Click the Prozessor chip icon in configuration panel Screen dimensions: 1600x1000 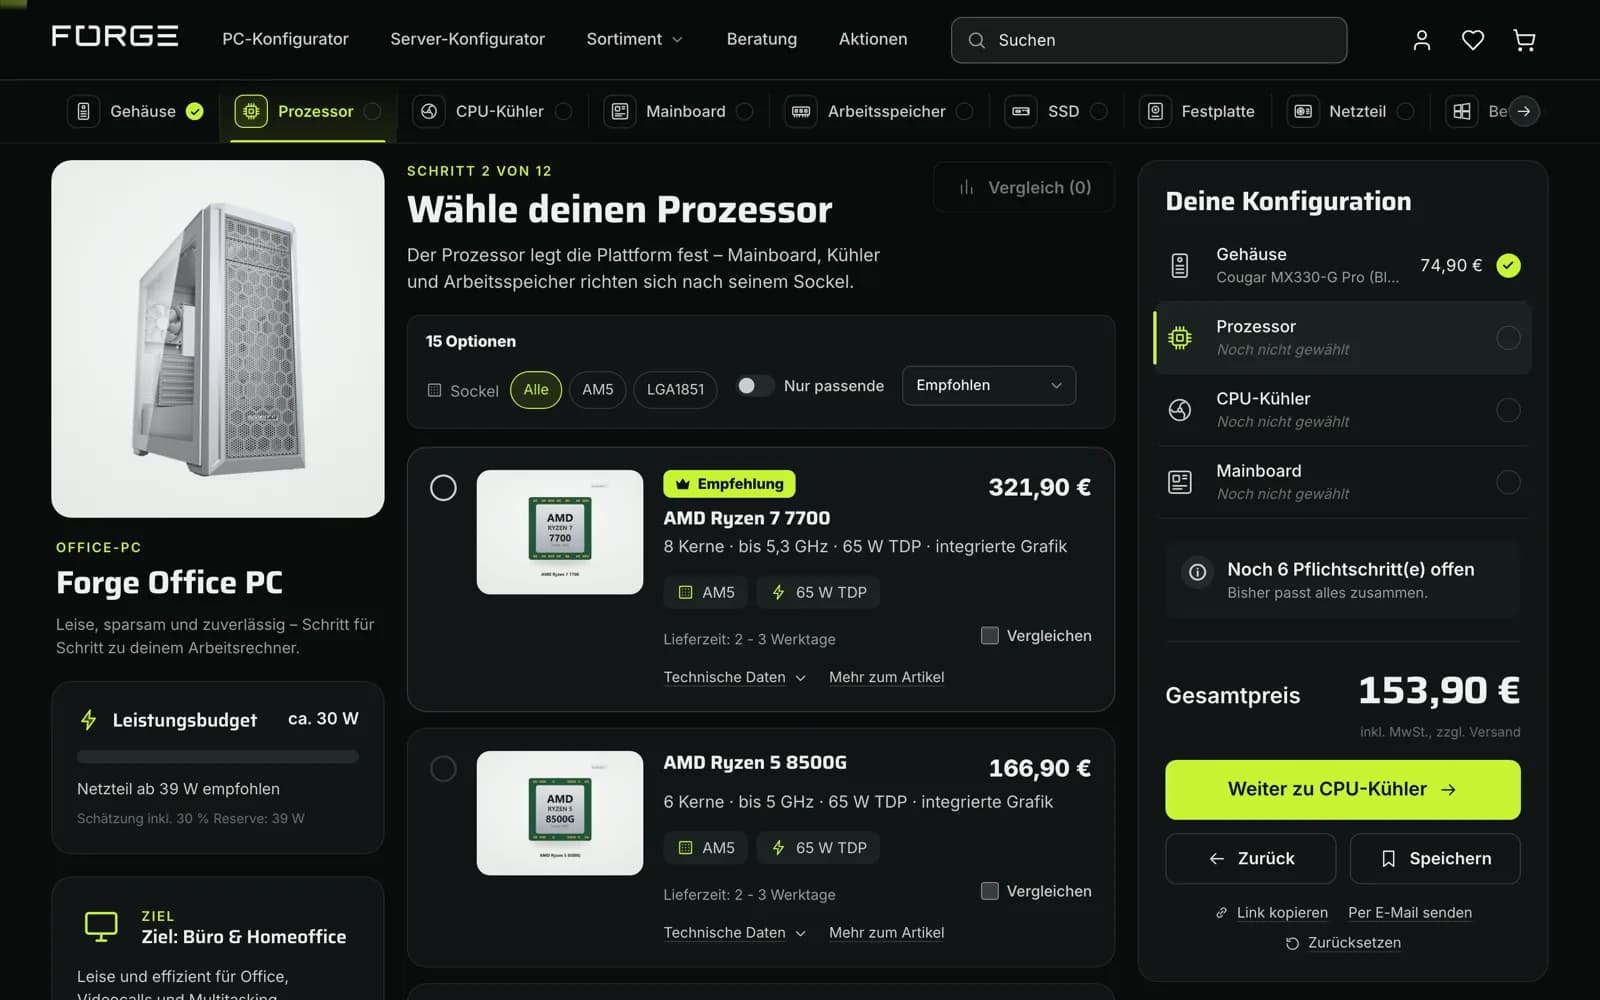click(x=1180, y=338)
